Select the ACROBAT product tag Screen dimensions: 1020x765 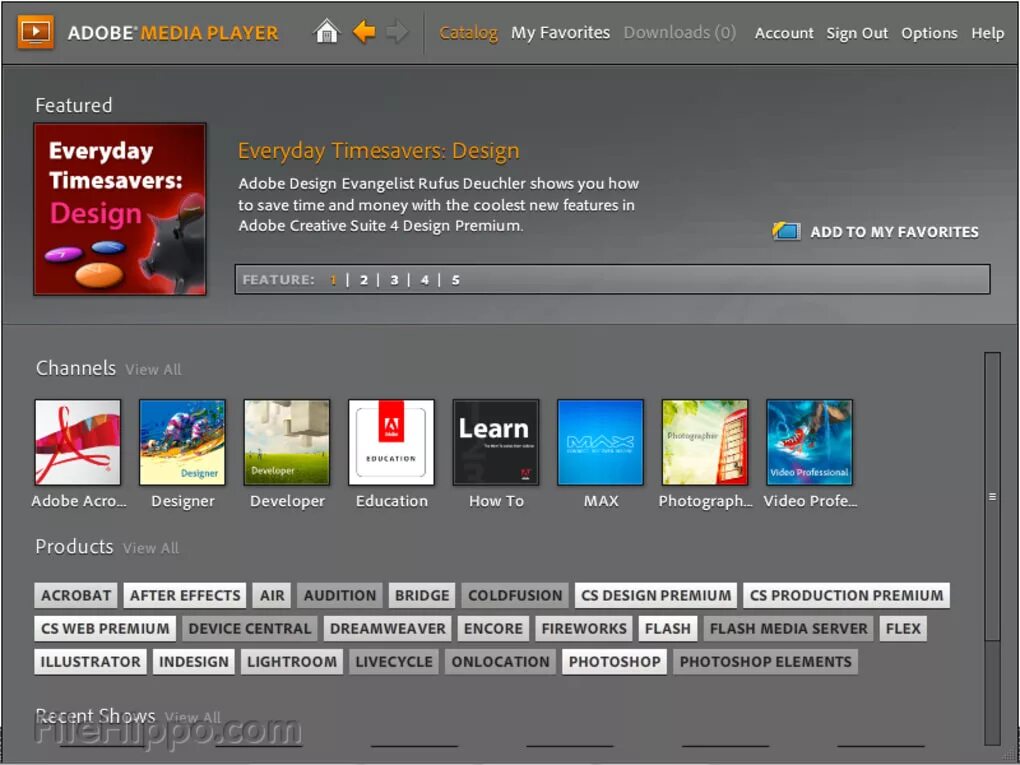point(76,595)
